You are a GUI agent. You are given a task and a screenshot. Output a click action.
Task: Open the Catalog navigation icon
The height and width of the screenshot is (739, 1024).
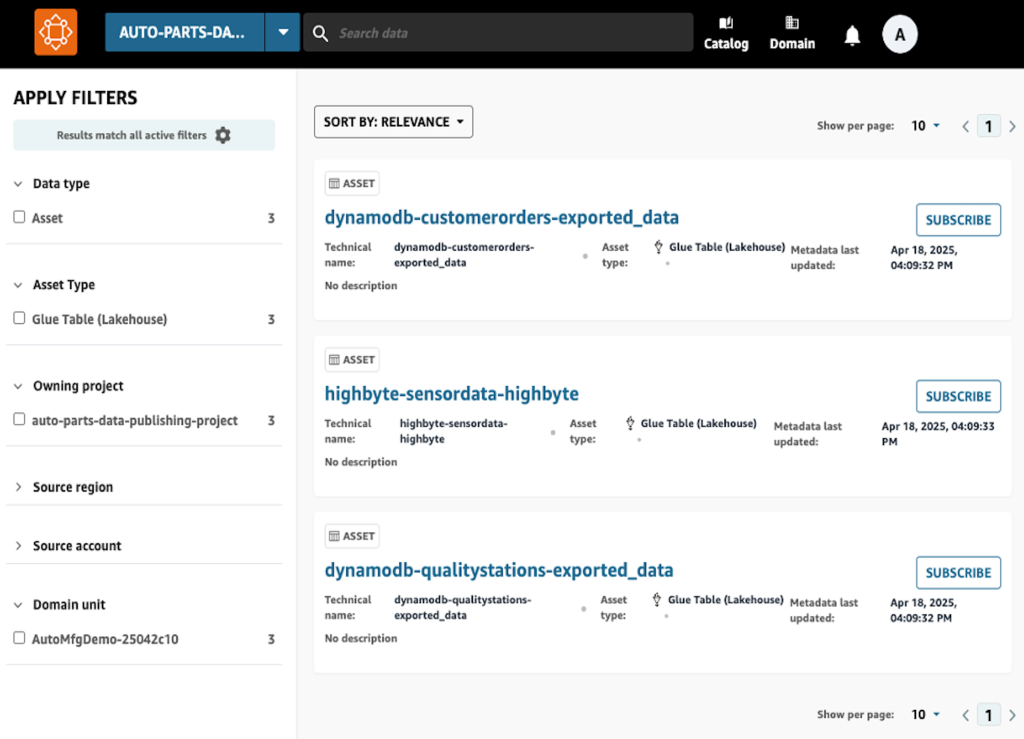click(726, 33)
